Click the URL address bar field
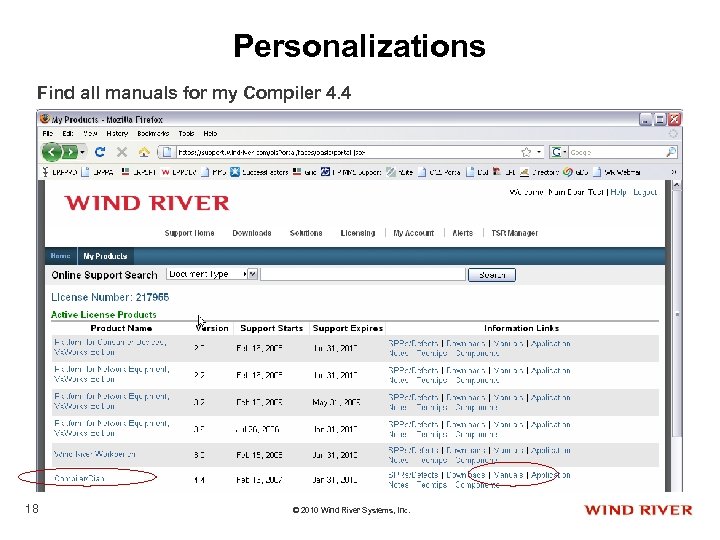The width and height of the screenshot is (720, 540). 347,152
